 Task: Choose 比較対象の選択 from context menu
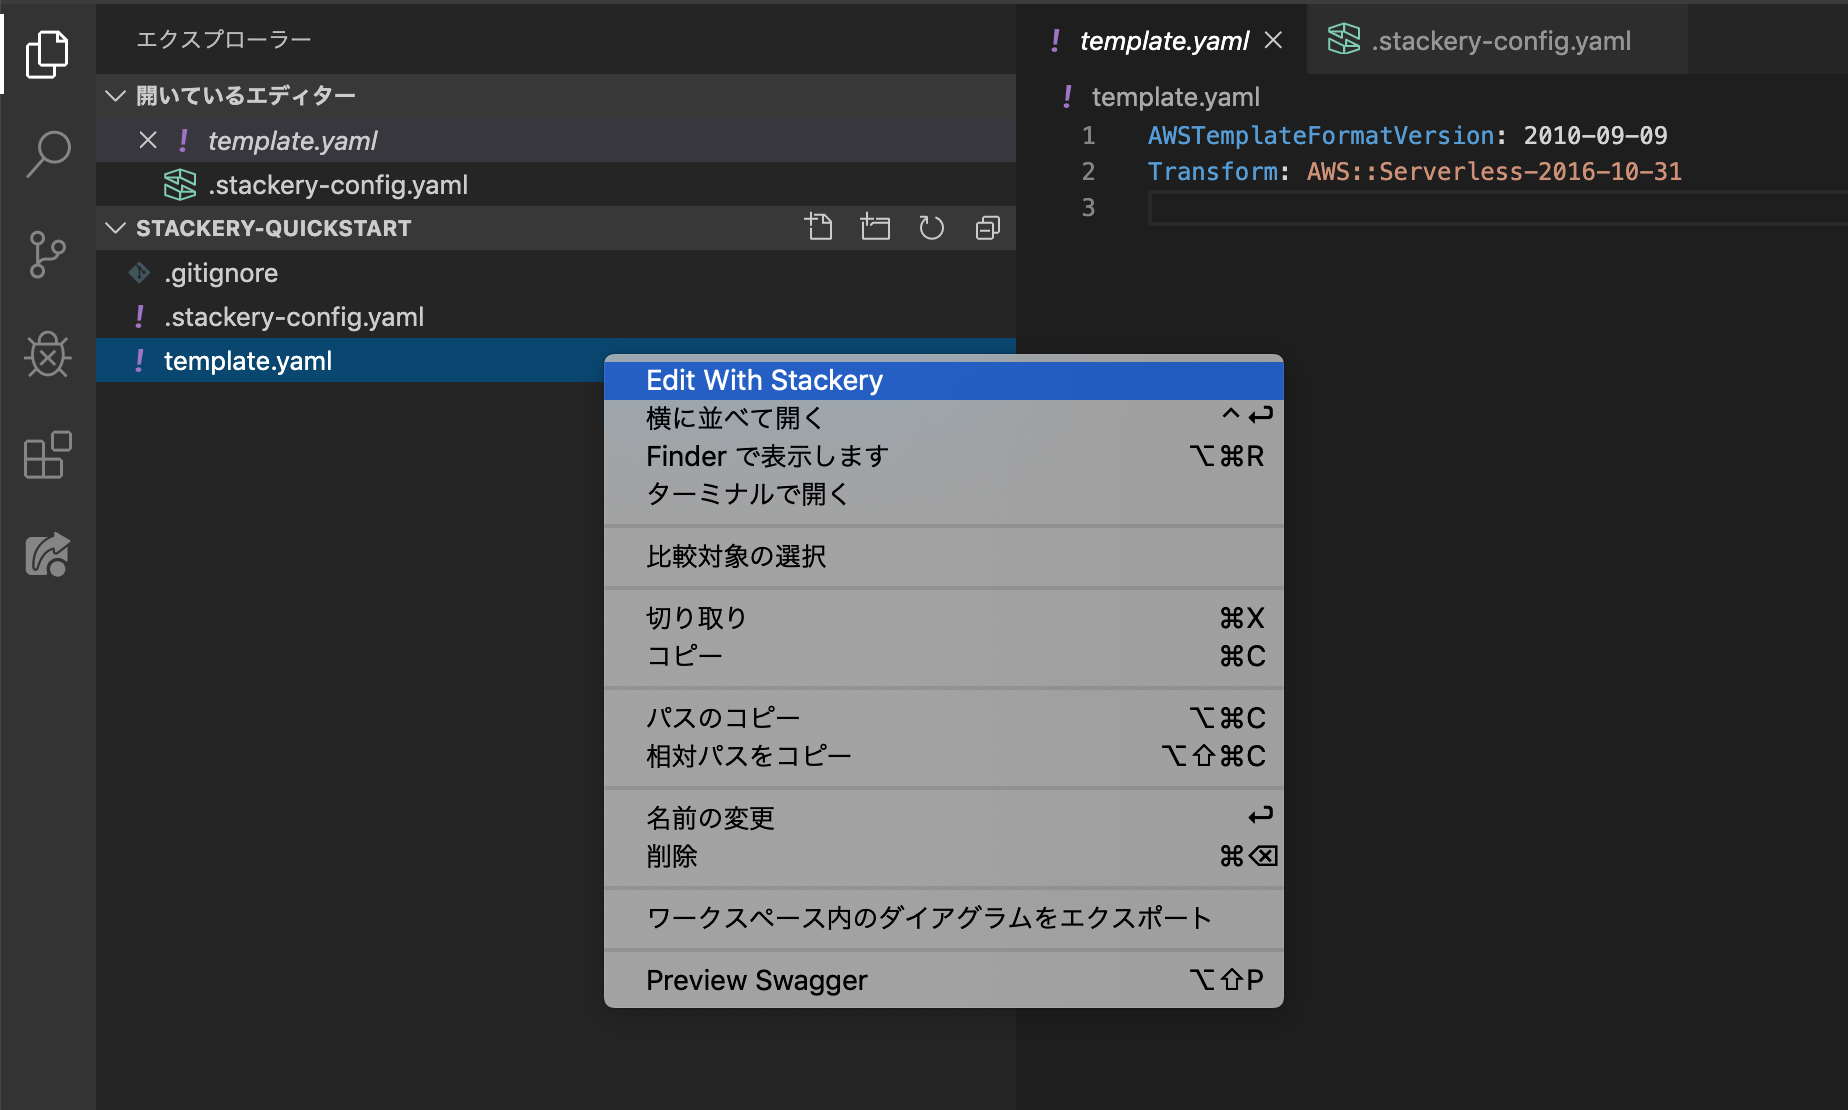(943, 556)
